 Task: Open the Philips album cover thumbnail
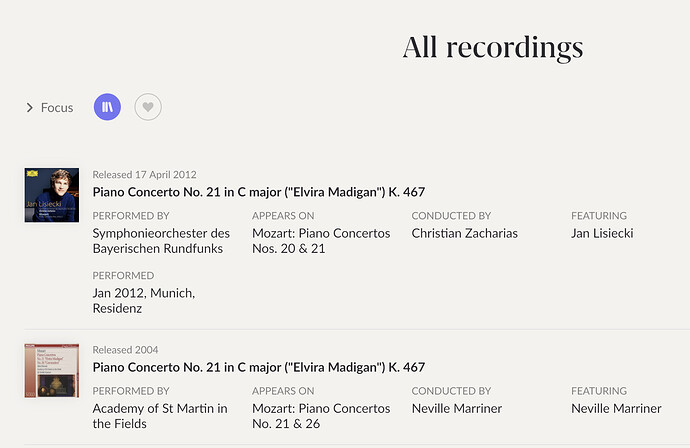tap(52, 371)
